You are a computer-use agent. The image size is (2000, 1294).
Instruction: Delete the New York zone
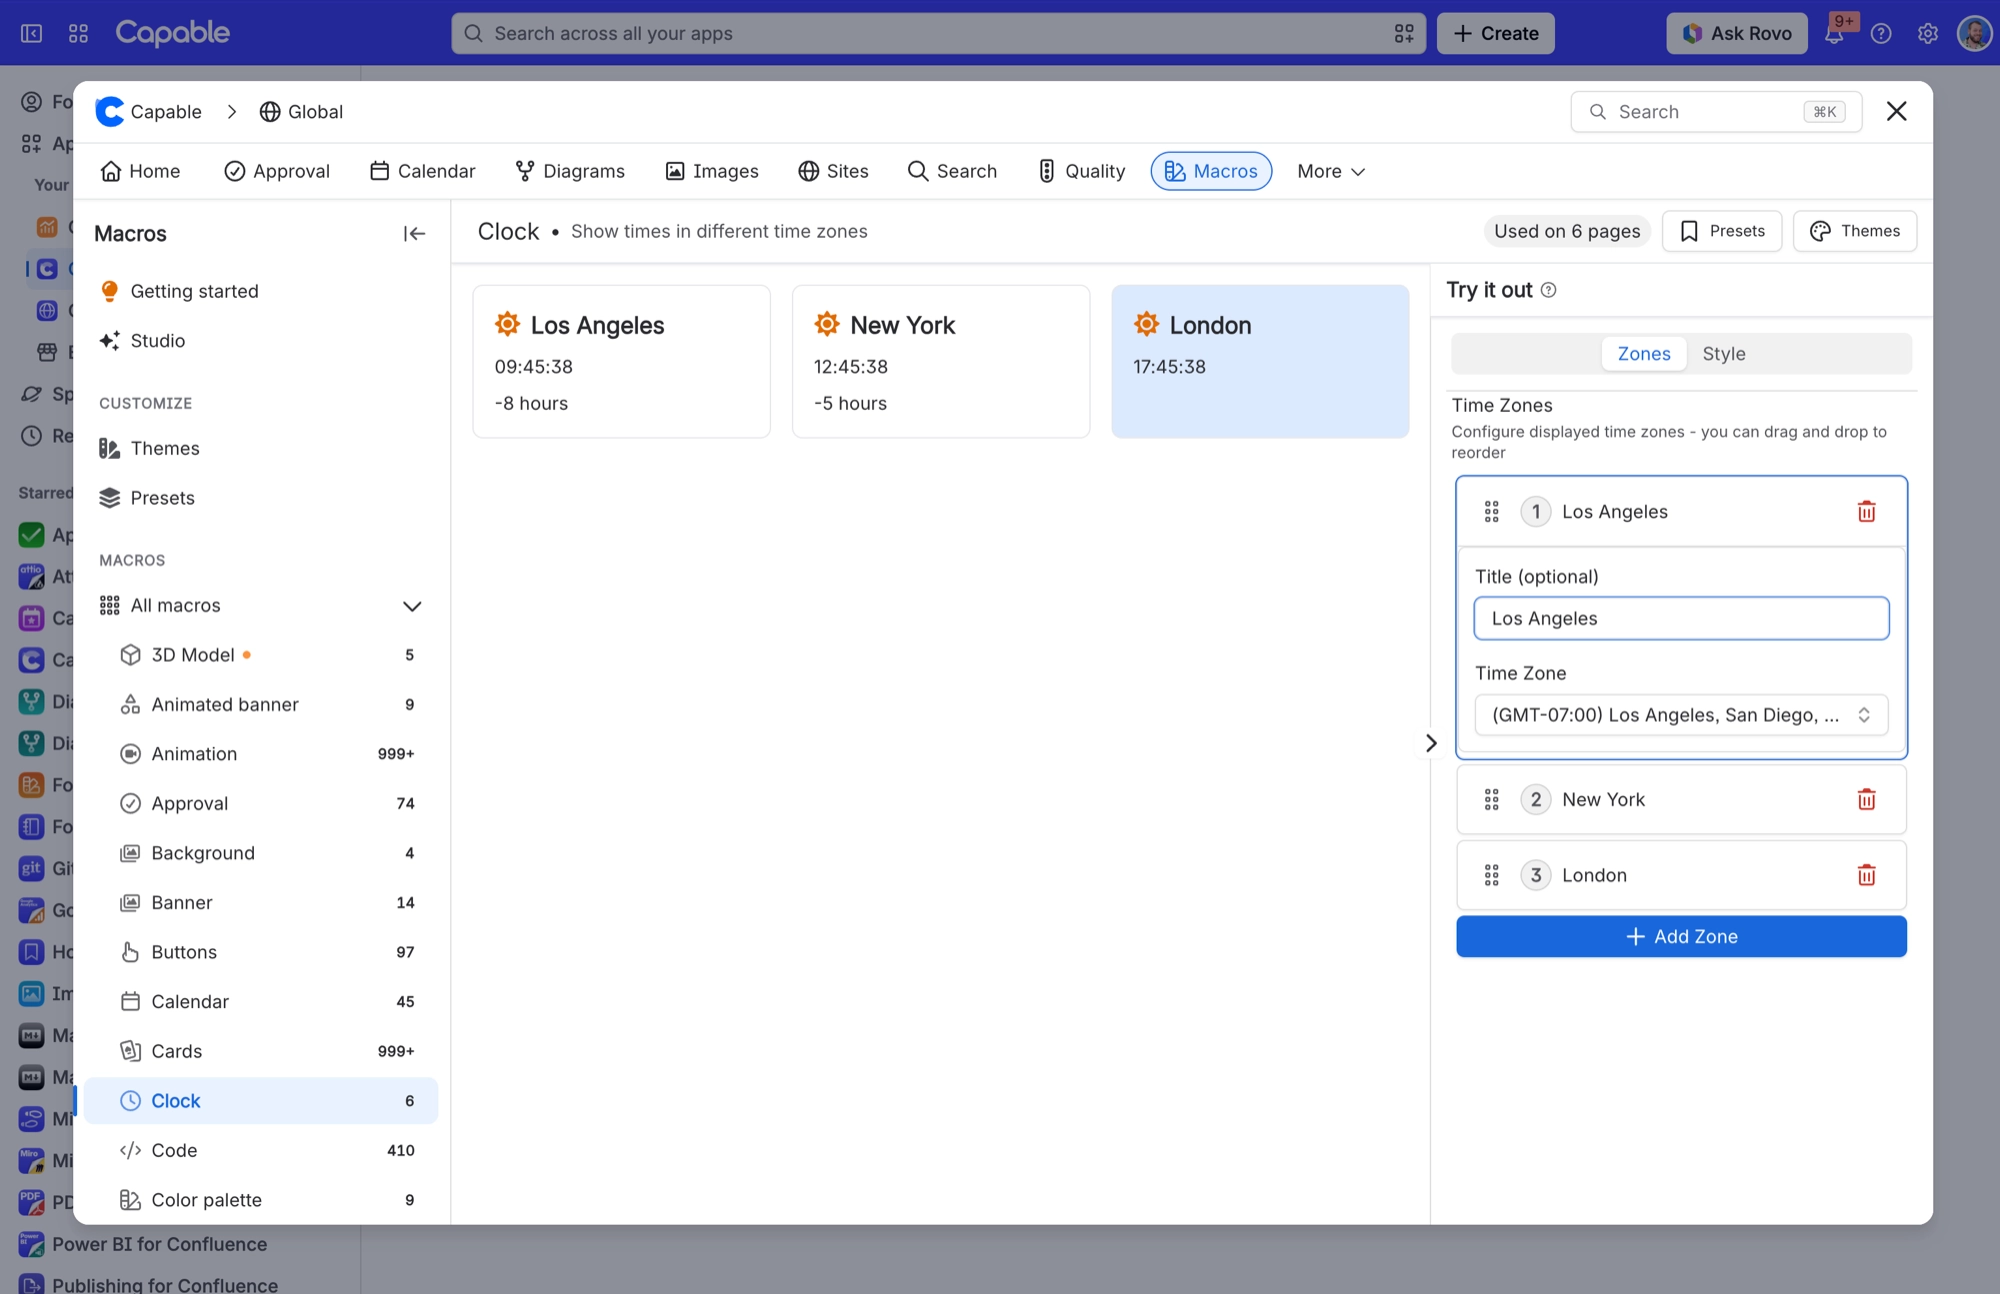point(1866,800)
